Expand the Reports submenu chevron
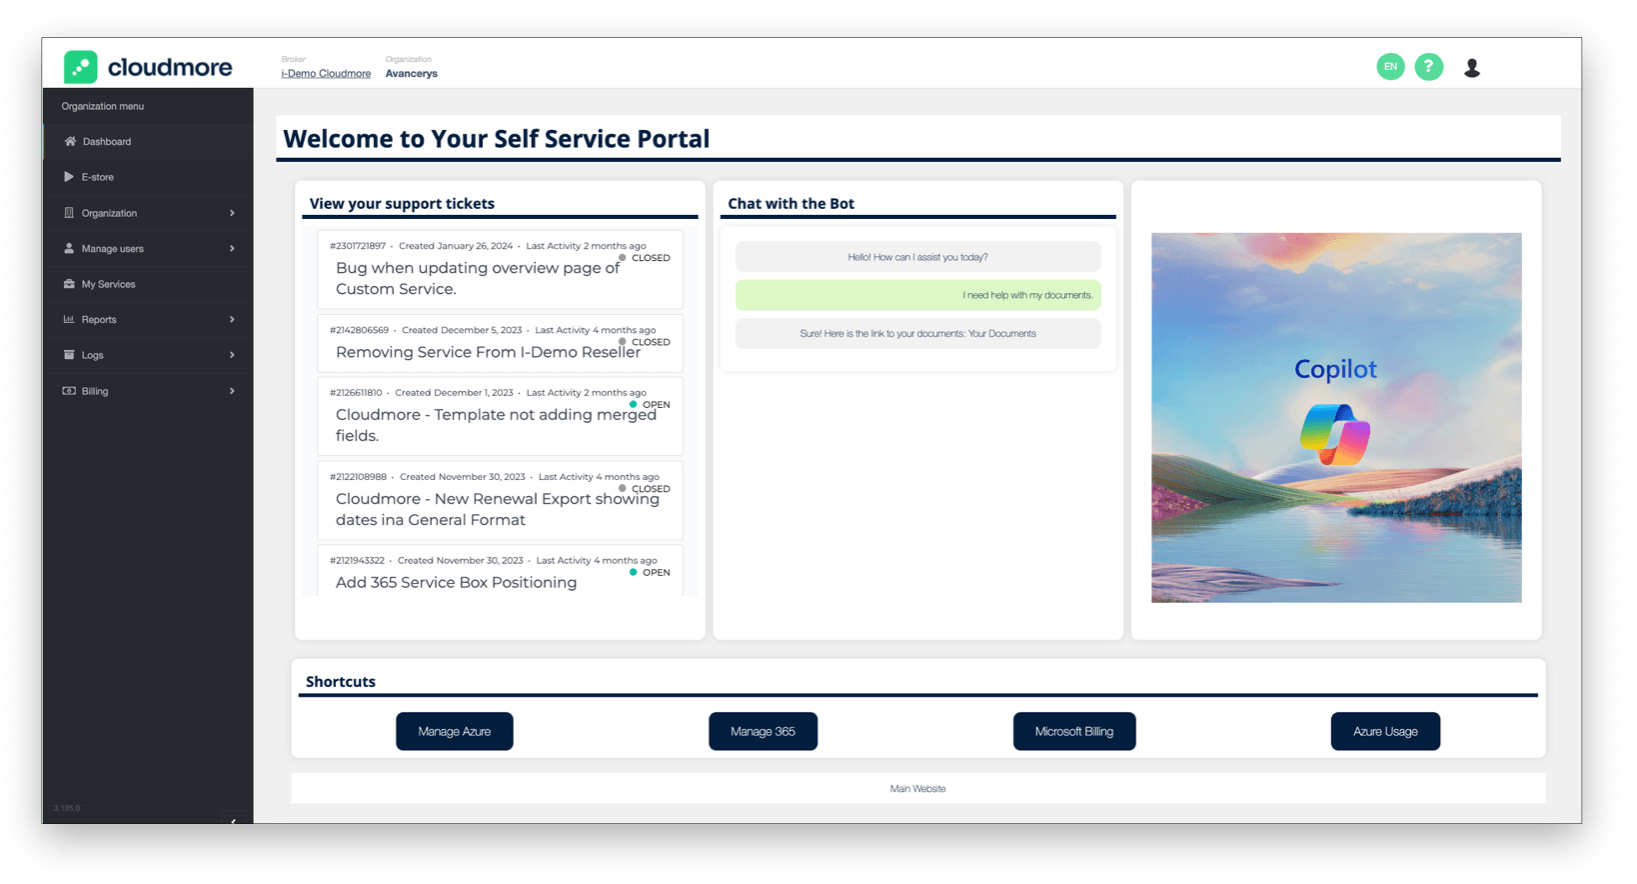This screenshot has height=884, width=1637. (232, 319)
